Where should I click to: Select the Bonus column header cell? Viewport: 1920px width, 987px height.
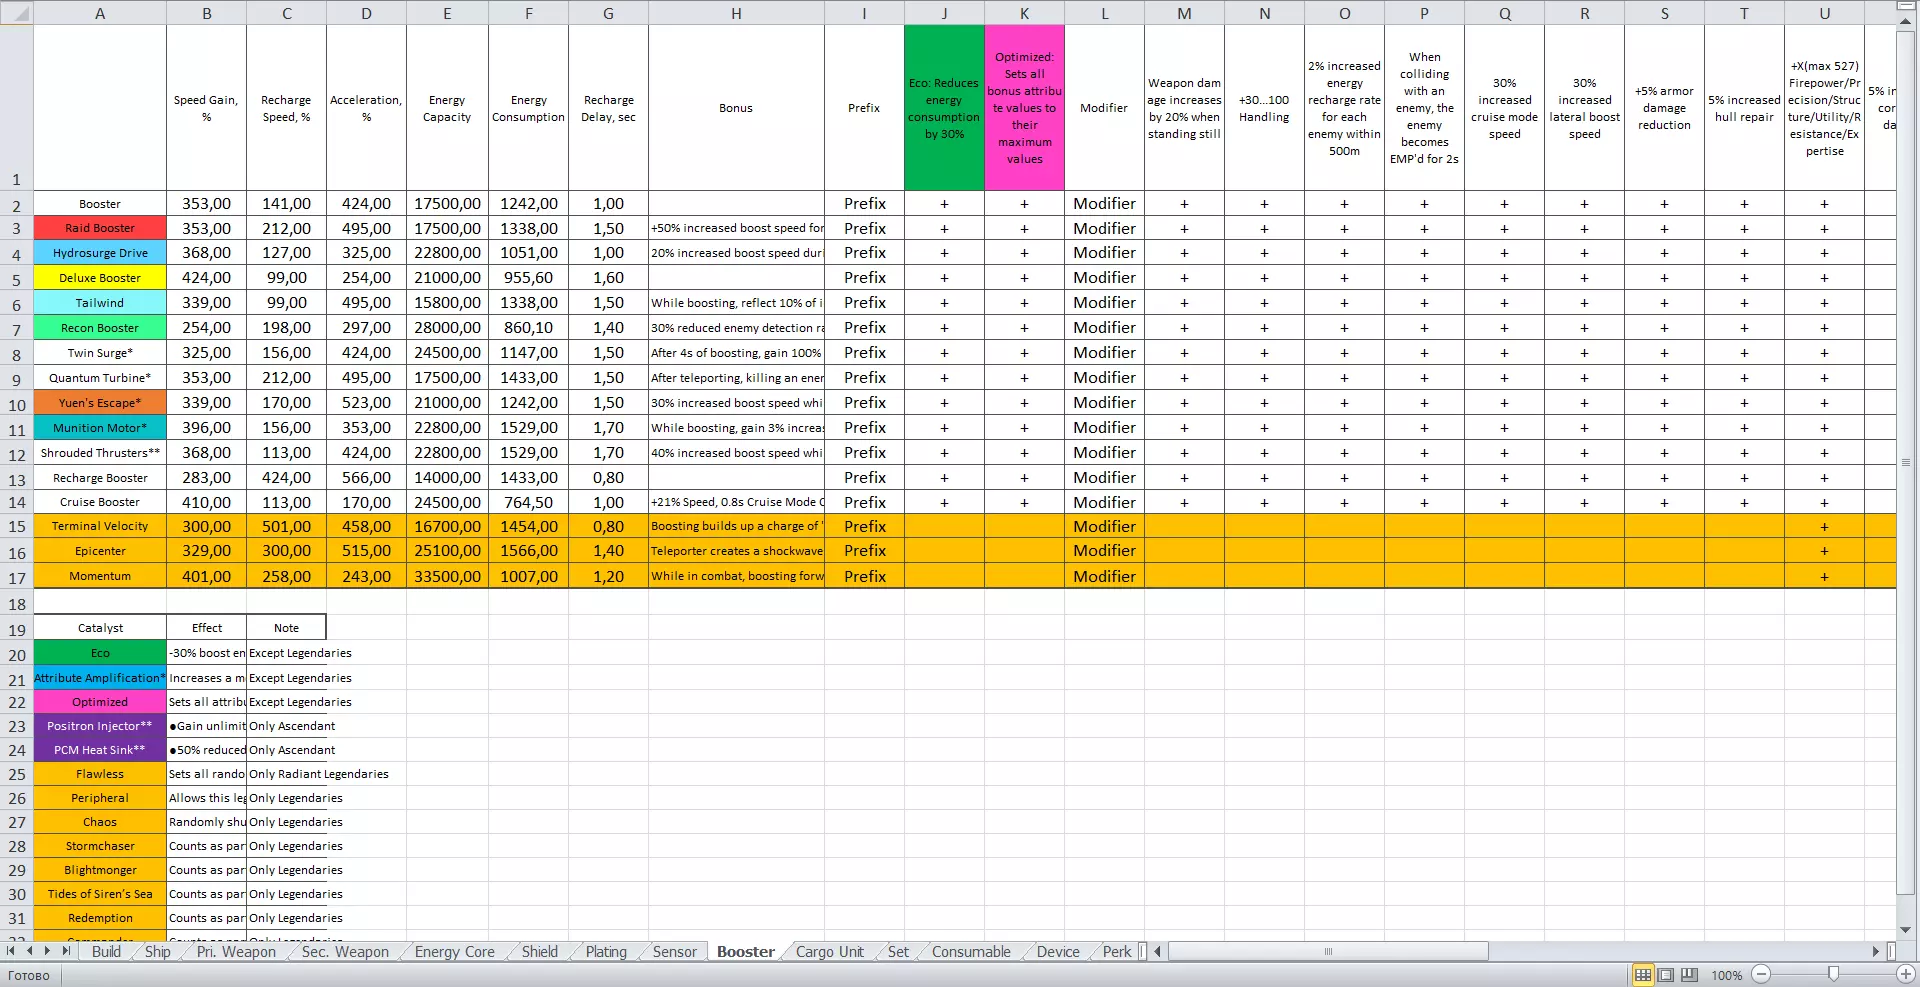(736, 108)
